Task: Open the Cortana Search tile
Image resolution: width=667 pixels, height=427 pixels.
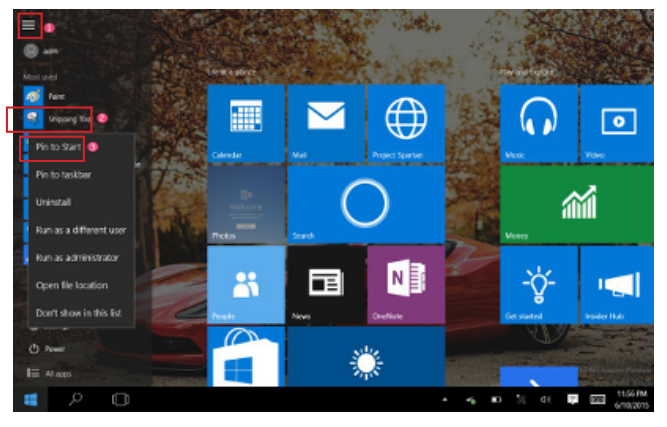Action: [366, 204]
